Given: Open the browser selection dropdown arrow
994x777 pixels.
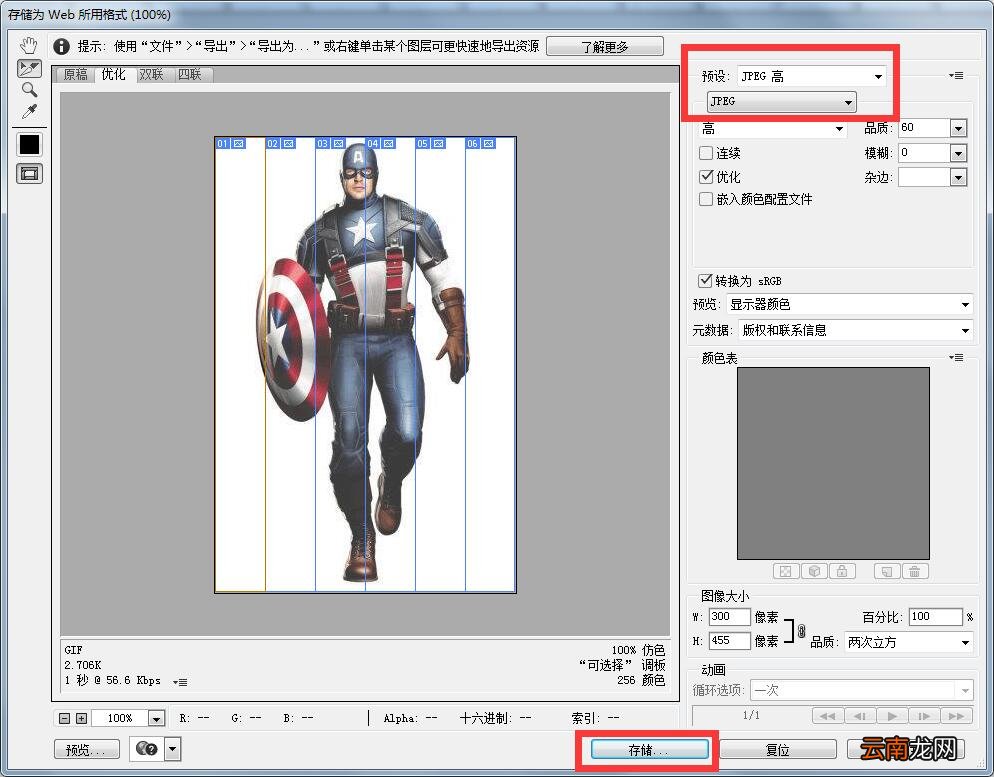Looking at the screenshot, I should [x=173, y=749].
